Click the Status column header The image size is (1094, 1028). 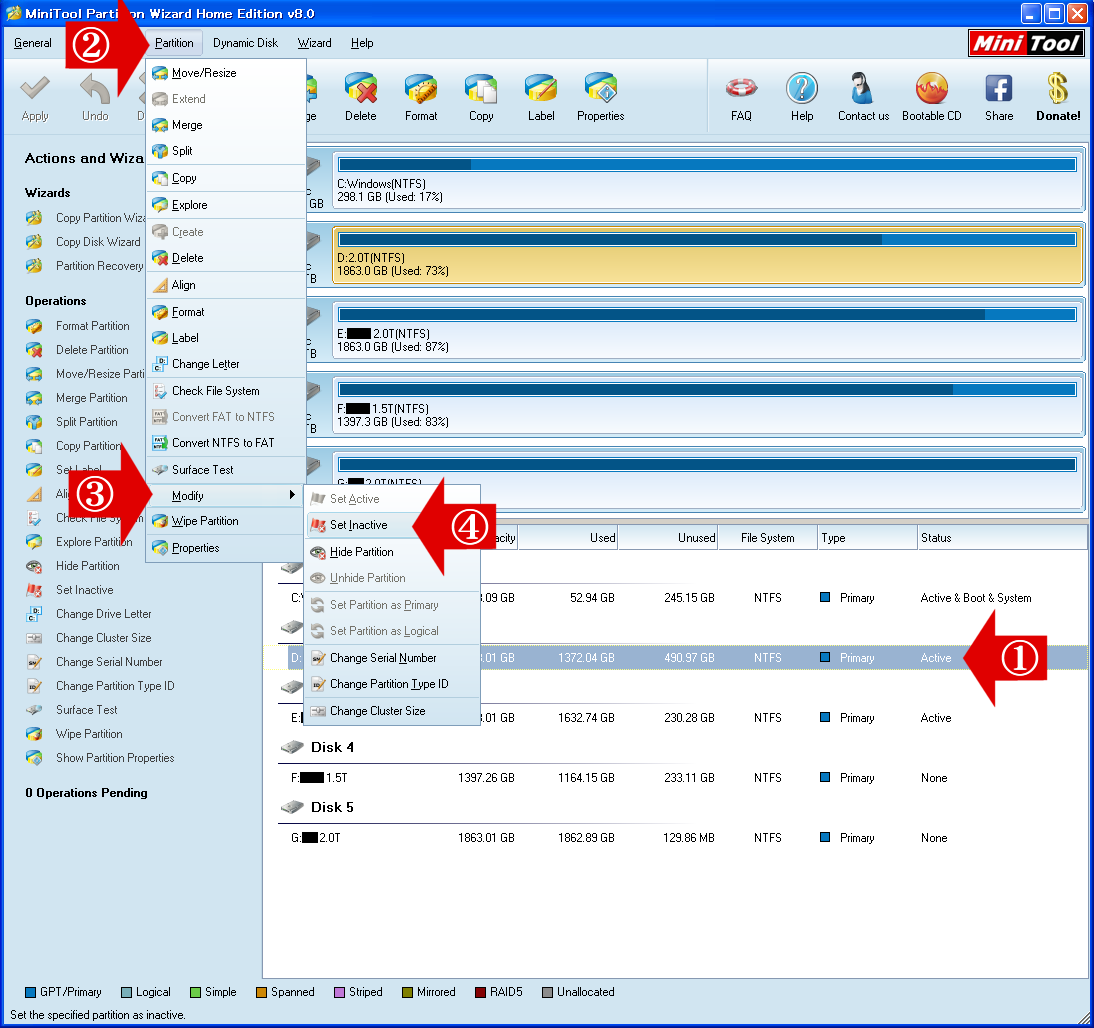coord(1002,538)
